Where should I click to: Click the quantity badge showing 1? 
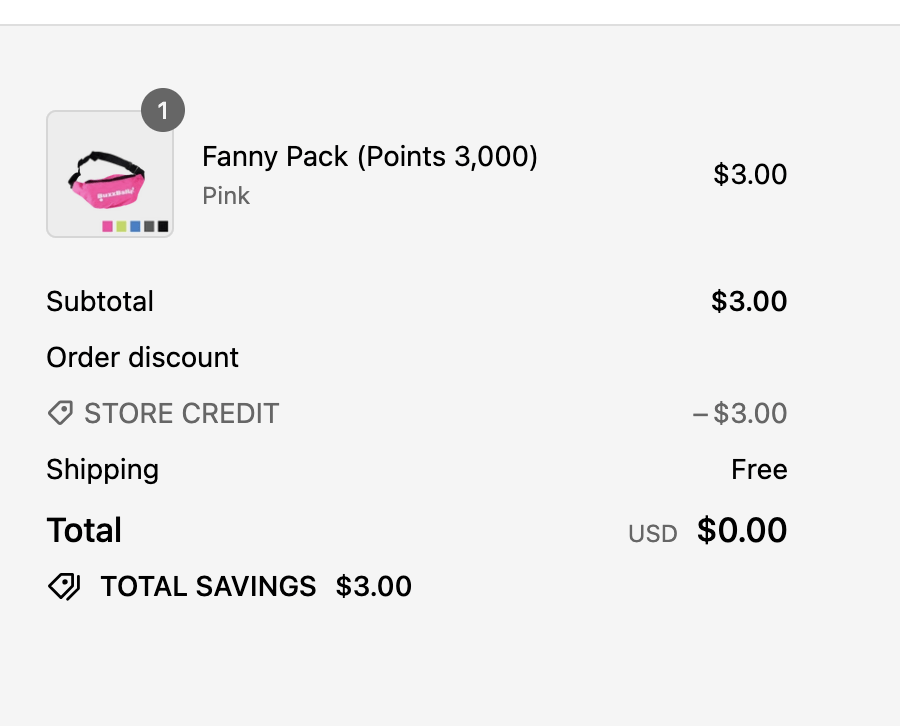[x=163, y=110]
